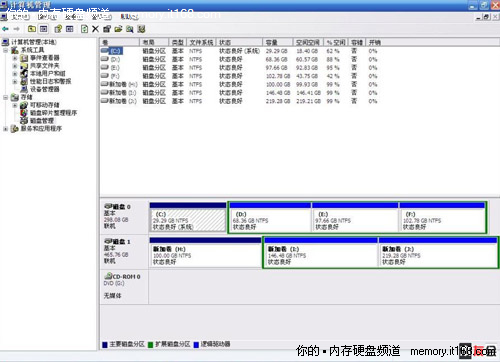Viewport: 500px width, 362px height.
Task: Open the 窗口(W) menu
Action: [101, 16]
